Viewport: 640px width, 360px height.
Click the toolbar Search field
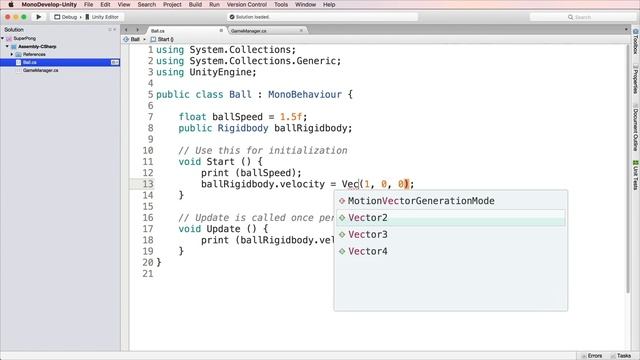click(583, 17)
